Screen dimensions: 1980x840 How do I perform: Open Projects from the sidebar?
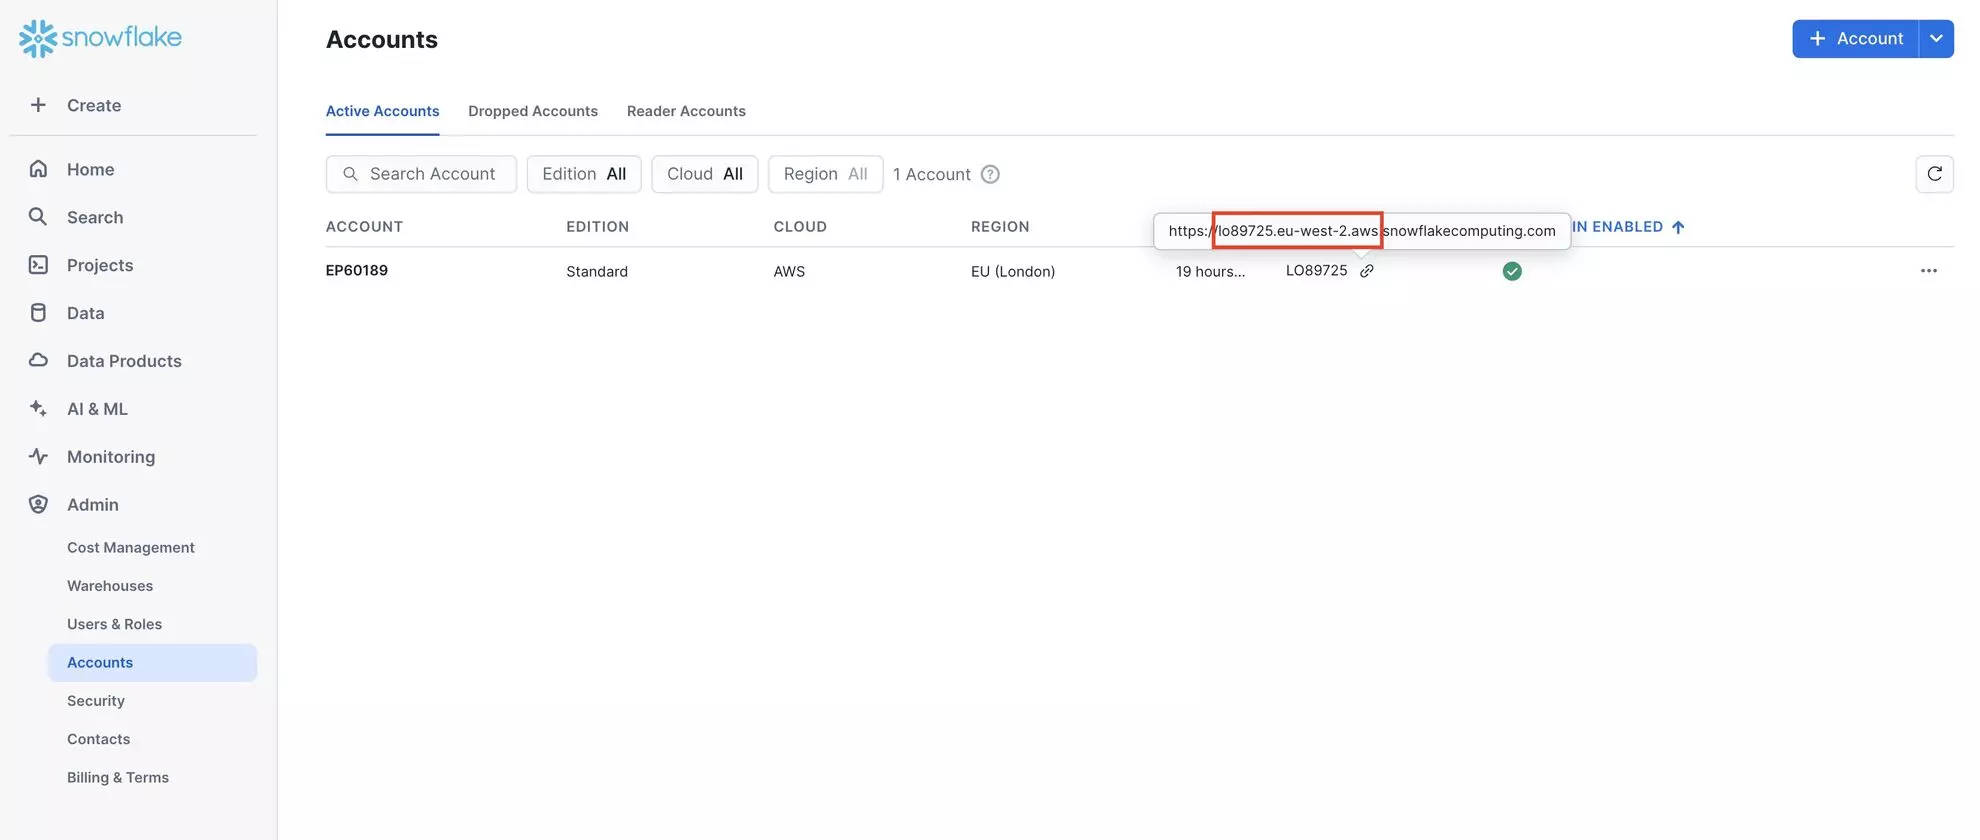tap(100, 265)
